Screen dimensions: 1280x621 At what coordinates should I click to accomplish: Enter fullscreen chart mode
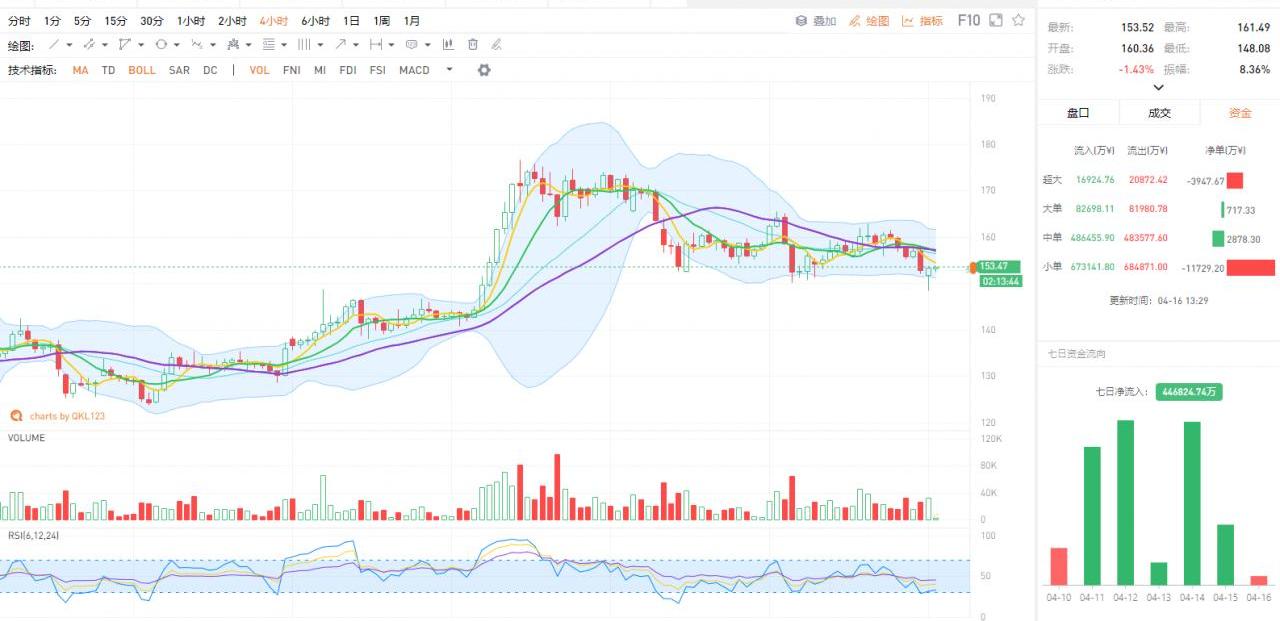(995, 20)
